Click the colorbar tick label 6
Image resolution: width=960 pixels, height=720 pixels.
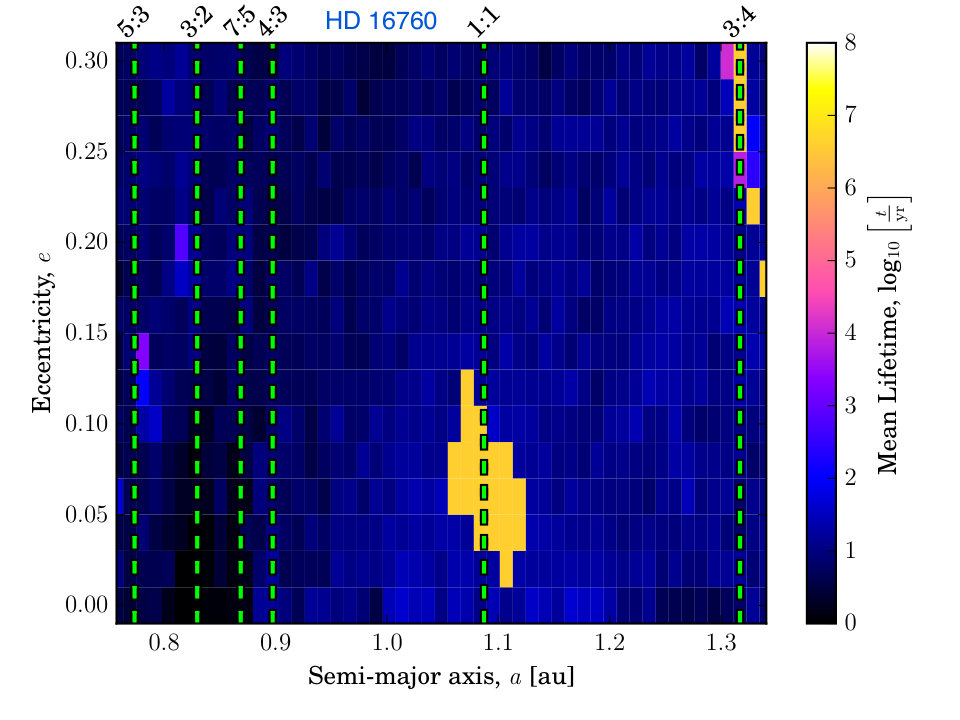pos(850,187)
